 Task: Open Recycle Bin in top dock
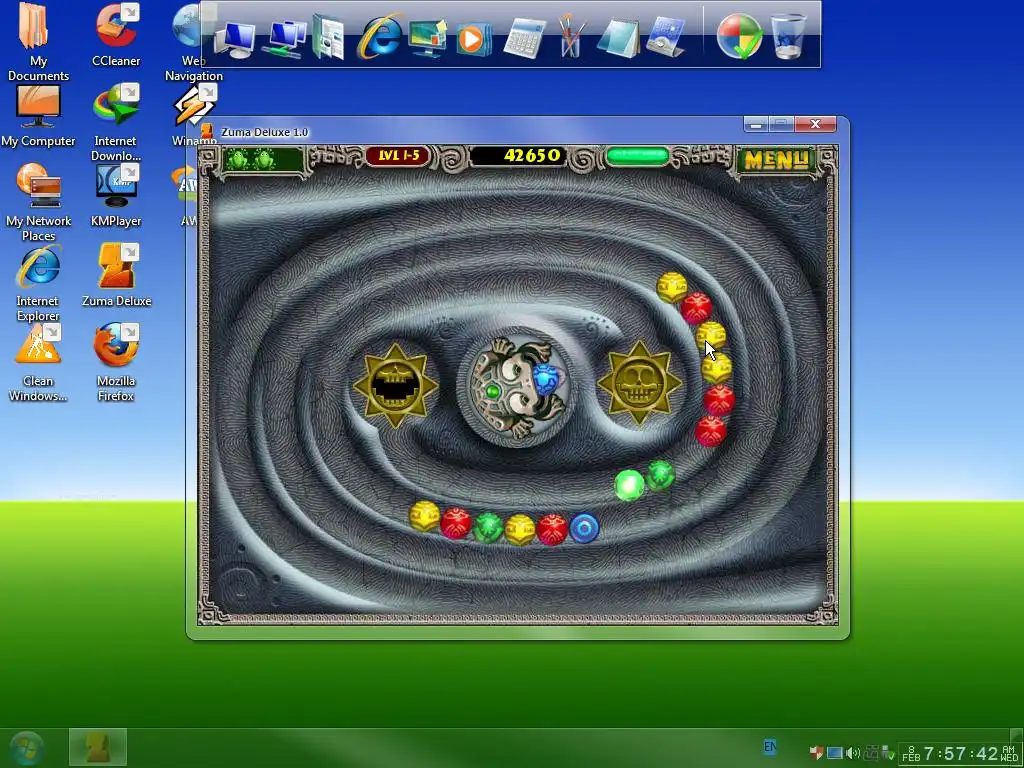tap(789, 36)
